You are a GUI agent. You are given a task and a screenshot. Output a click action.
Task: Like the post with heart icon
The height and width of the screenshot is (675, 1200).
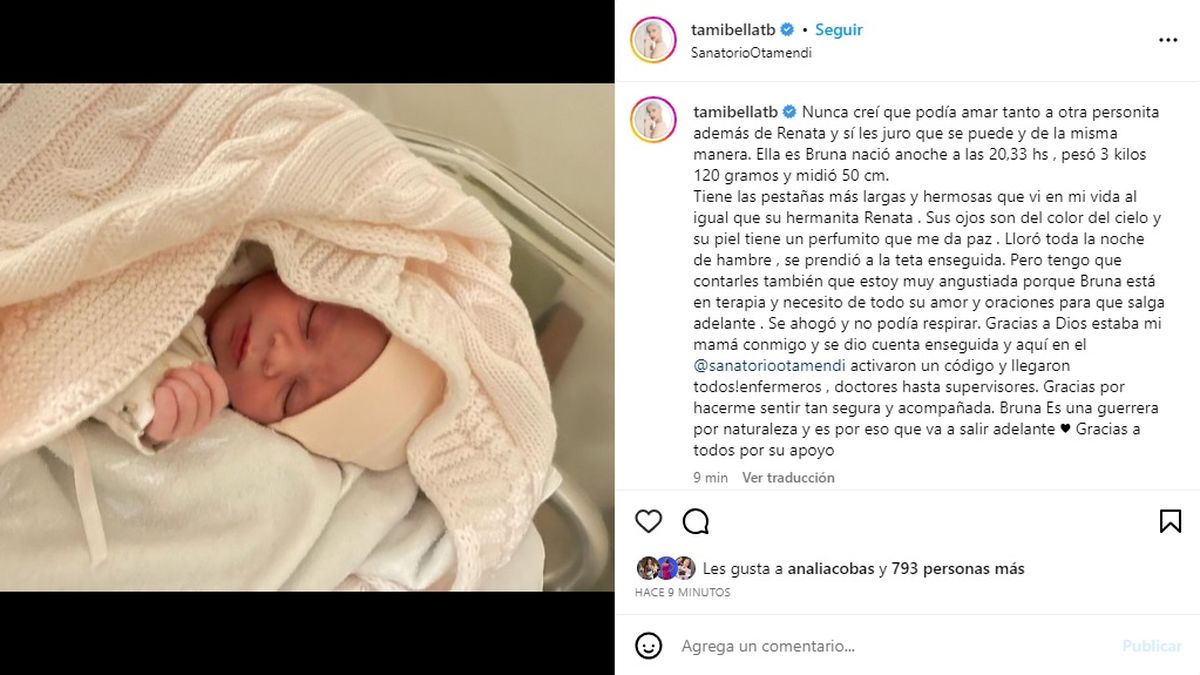649,521
